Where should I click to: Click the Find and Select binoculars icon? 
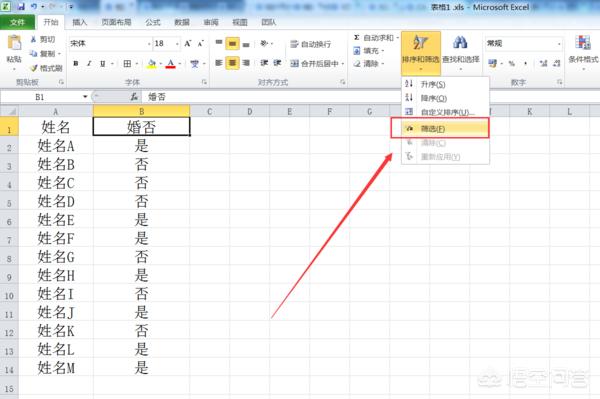[460, 42]
